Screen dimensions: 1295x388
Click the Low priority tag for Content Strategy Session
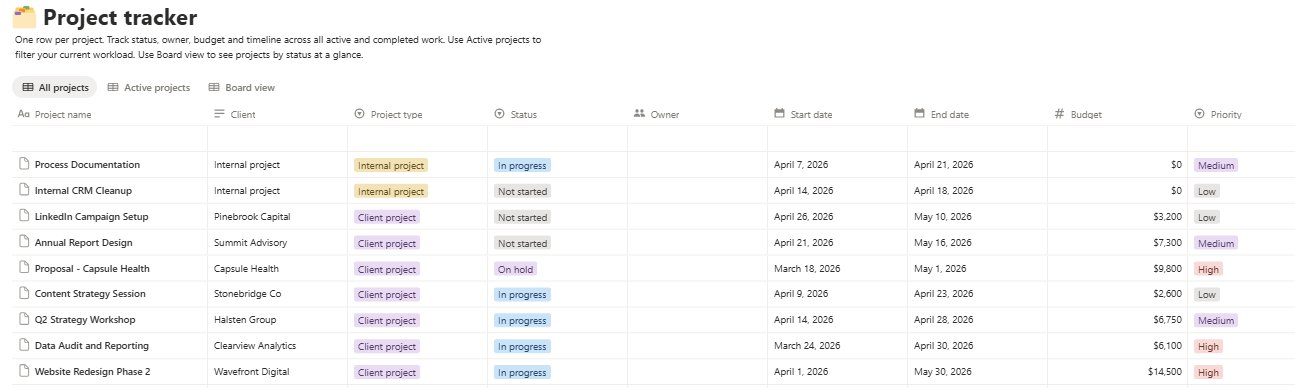(x=1206, y=295)
